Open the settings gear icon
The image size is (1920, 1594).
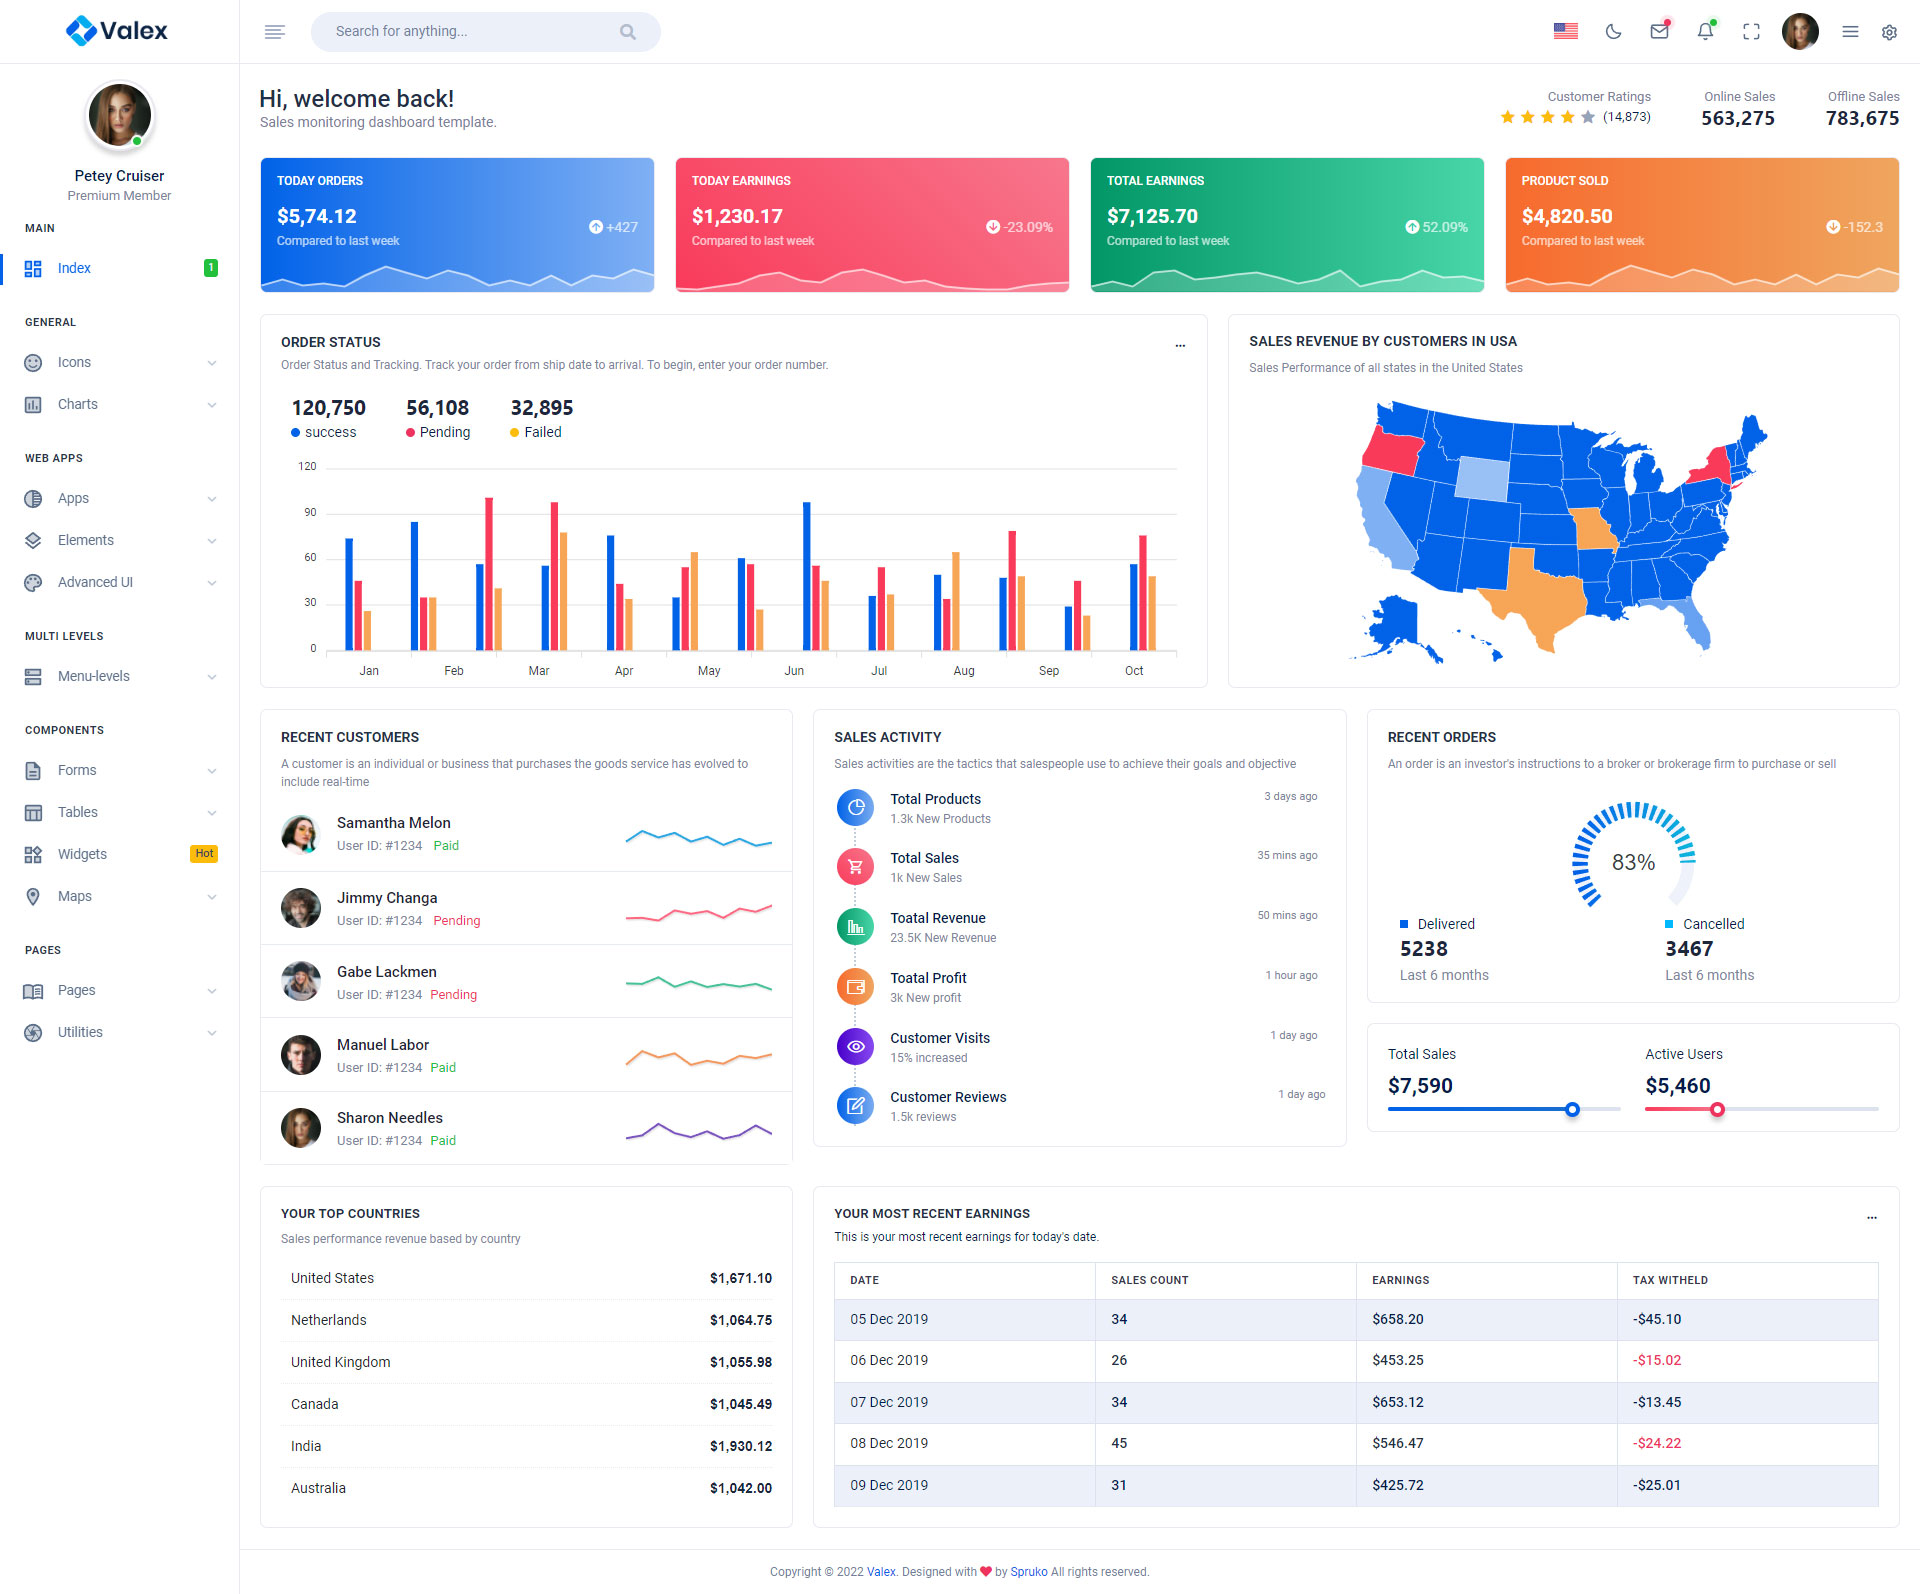pos(1889,32)
